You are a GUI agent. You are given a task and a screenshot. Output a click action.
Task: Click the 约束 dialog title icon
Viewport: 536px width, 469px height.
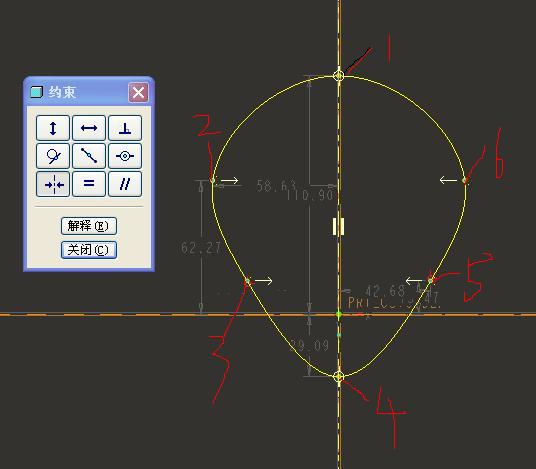[36, 92]
